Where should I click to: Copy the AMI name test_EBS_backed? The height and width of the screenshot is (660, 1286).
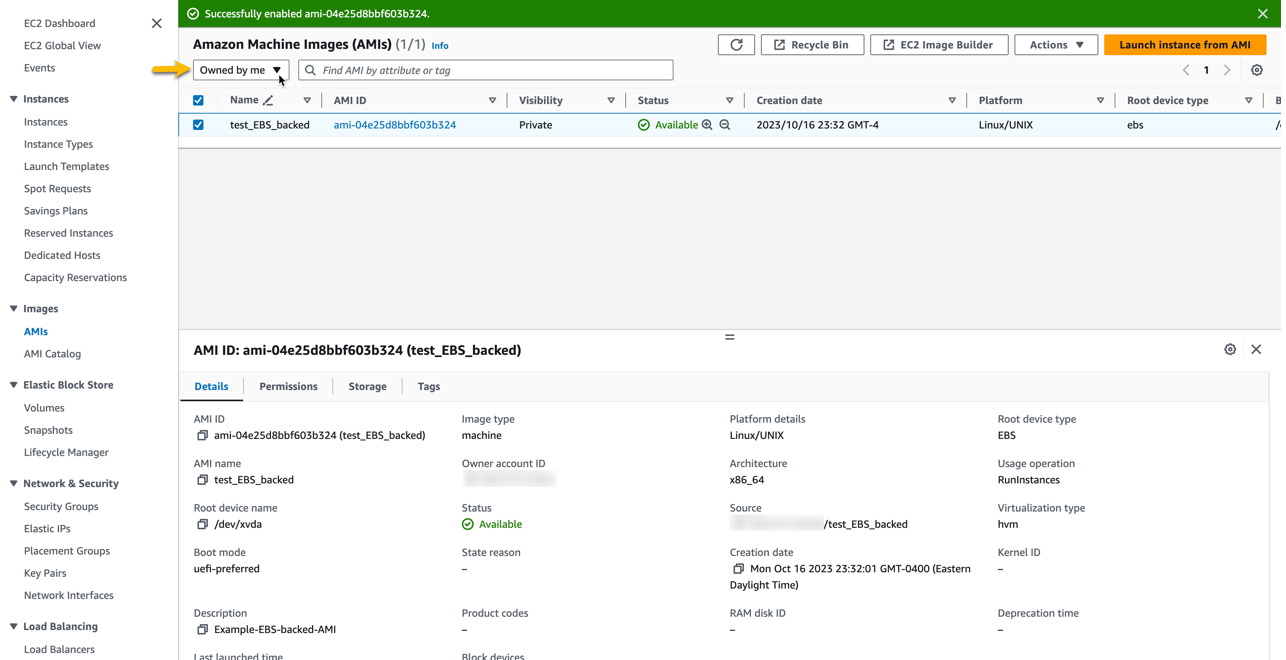pos(204,479)
